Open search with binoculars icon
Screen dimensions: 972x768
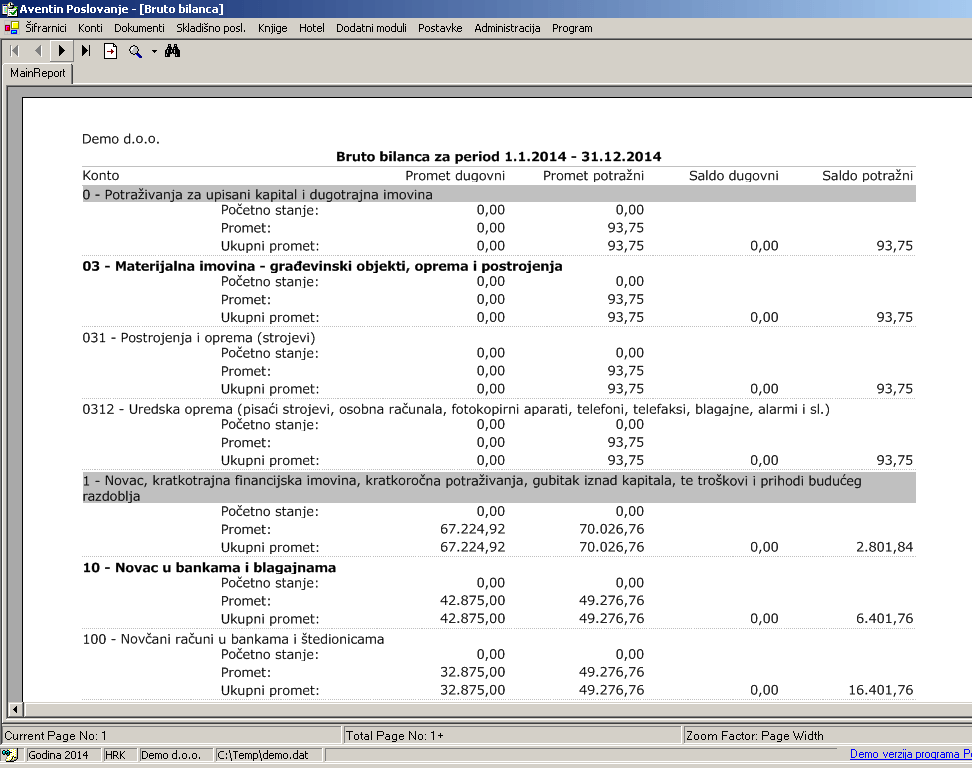172,50
